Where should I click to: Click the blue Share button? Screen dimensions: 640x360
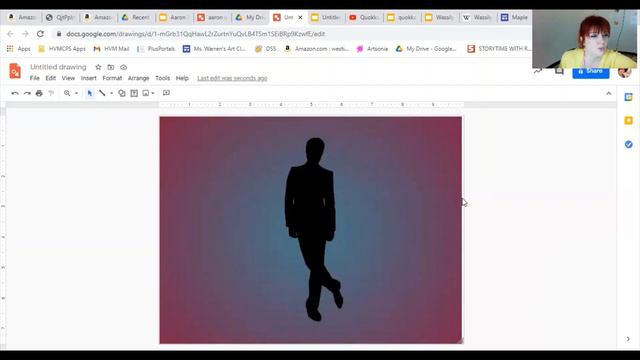tap(591, 72)
